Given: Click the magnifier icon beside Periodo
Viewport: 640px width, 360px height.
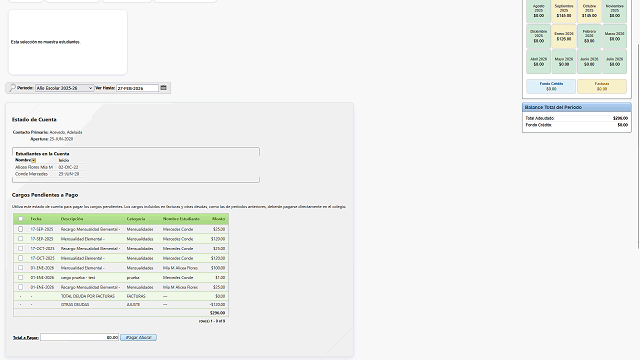Looking at the screenshot, I should (12, 88).
